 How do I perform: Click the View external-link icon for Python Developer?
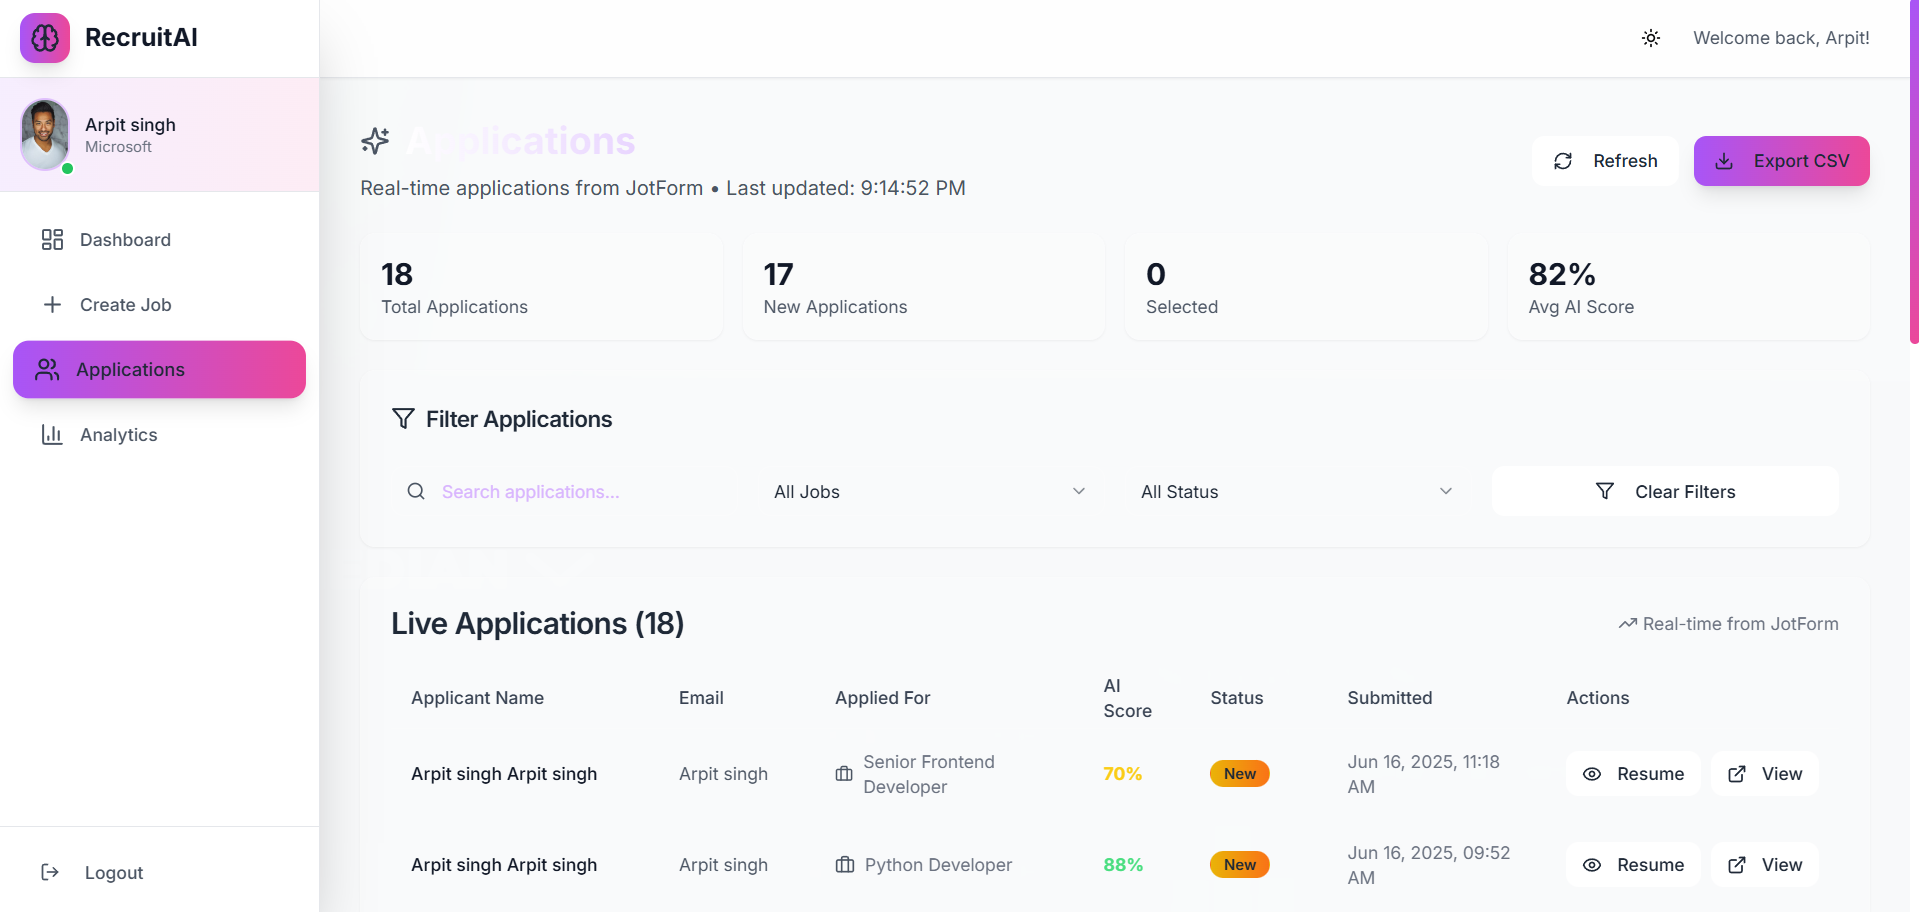pyautogui.click(x=1737, y=865)
